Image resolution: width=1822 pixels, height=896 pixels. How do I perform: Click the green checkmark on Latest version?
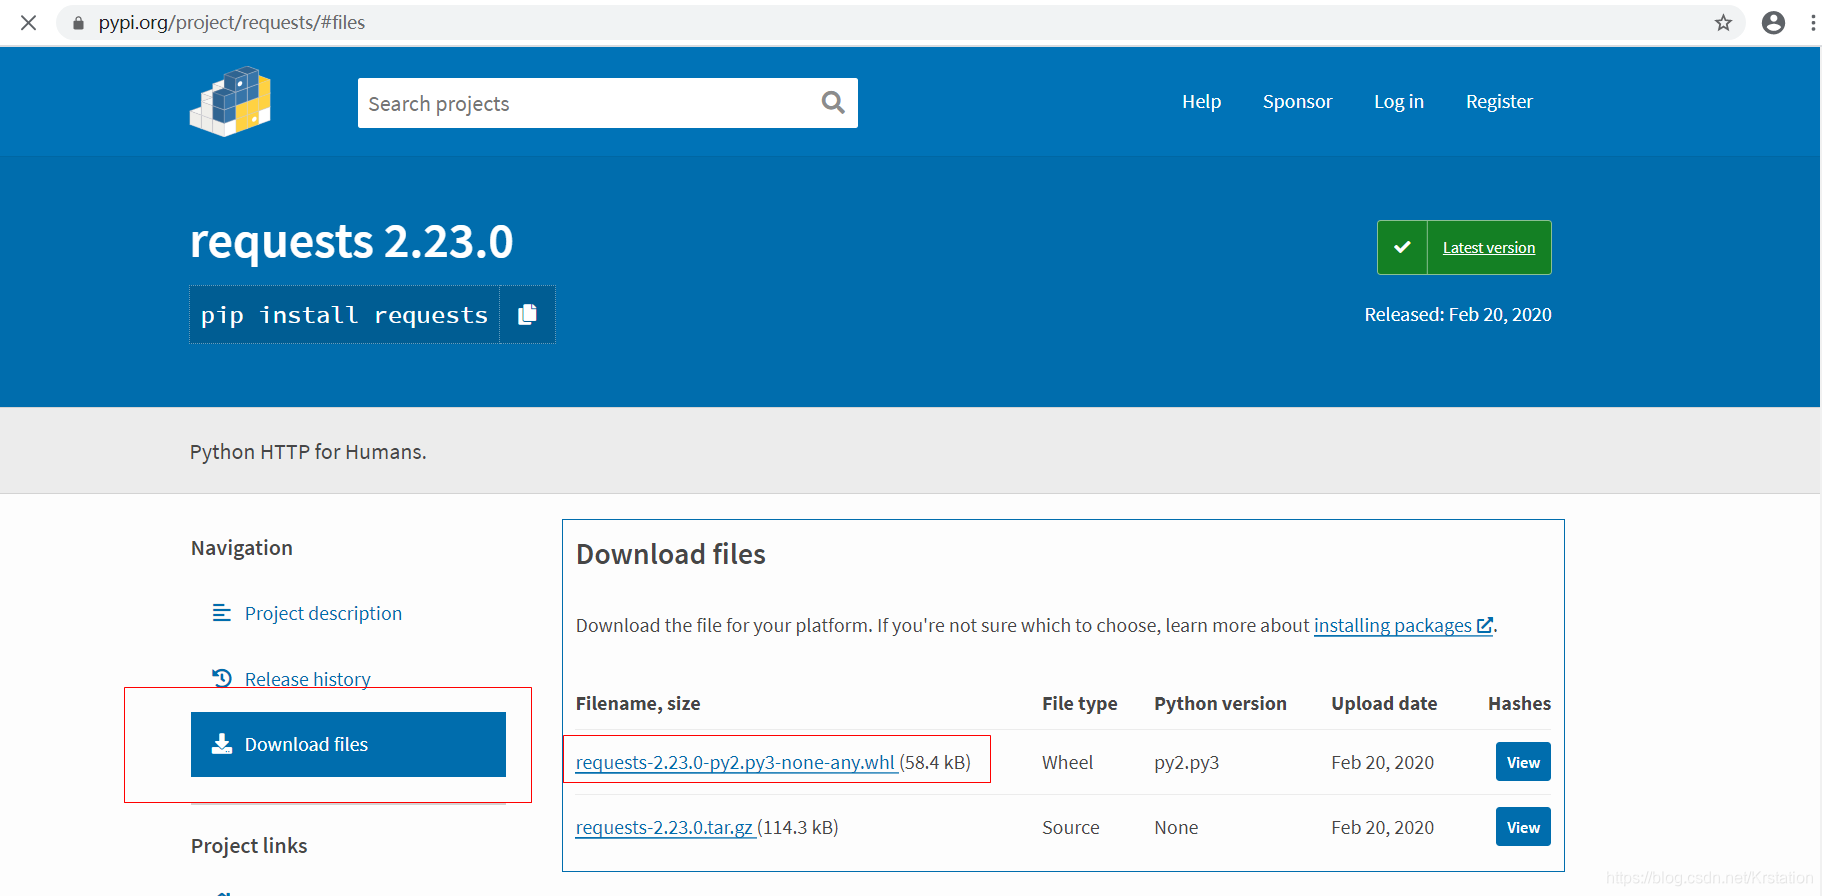[x=1402, y=247]
